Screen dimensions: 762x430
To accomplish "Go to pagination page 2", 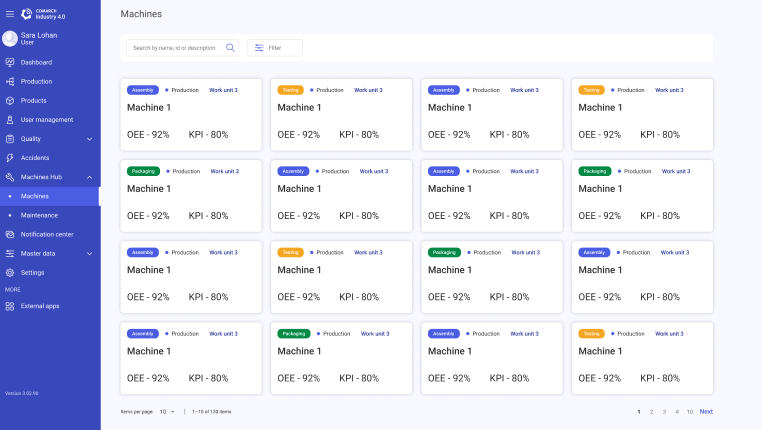I will click(x=651, y=412).
